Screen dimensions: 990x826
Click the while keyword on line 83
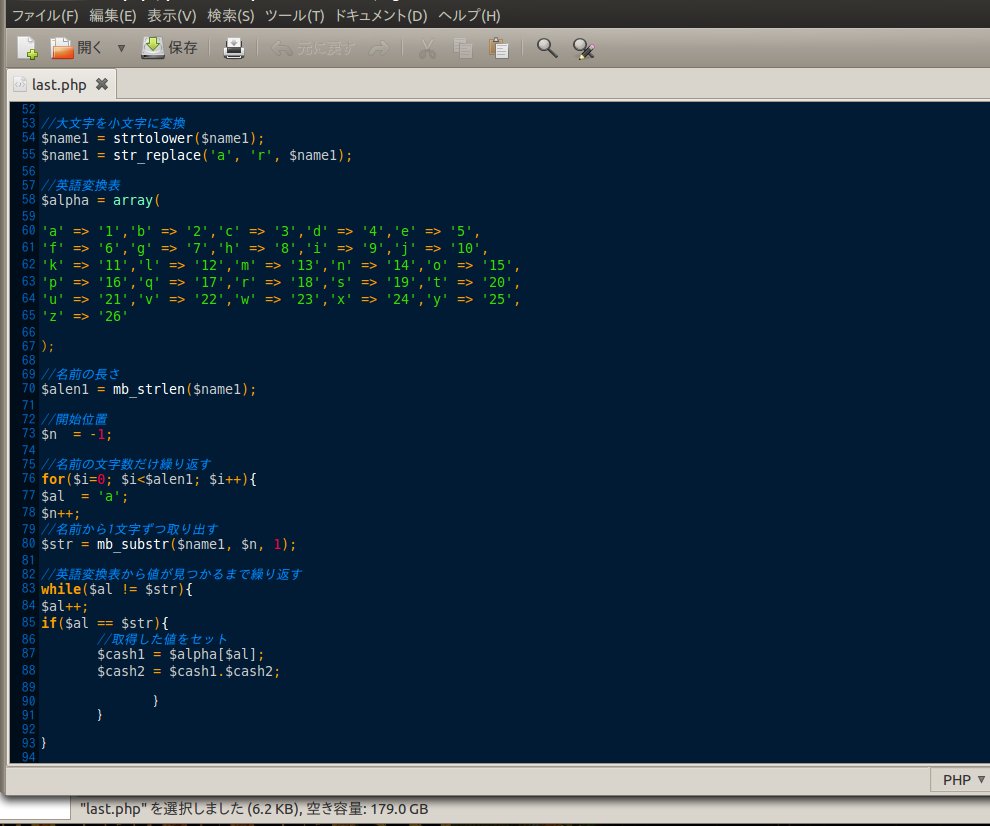click(x=61, y=589)
